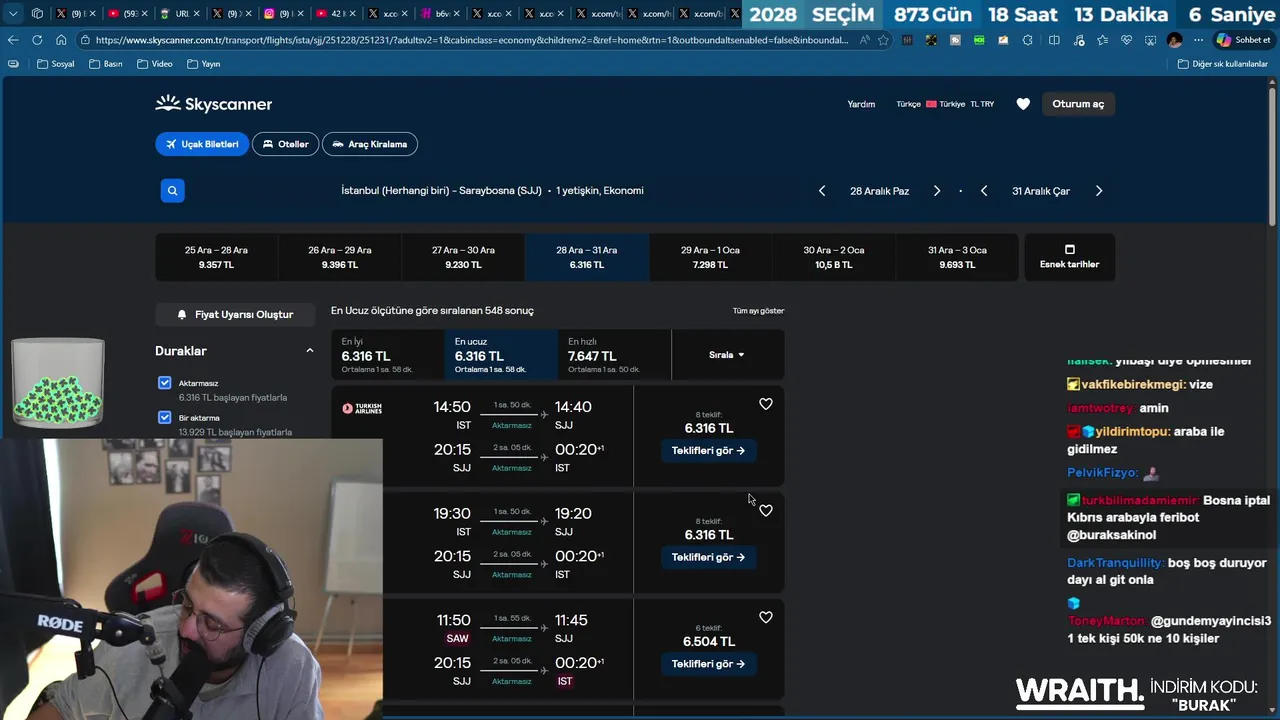The width and height of the screenshot is (1280, 720).
Task: Switch to the Araç Kiralama tab
Action: (369, 144)
